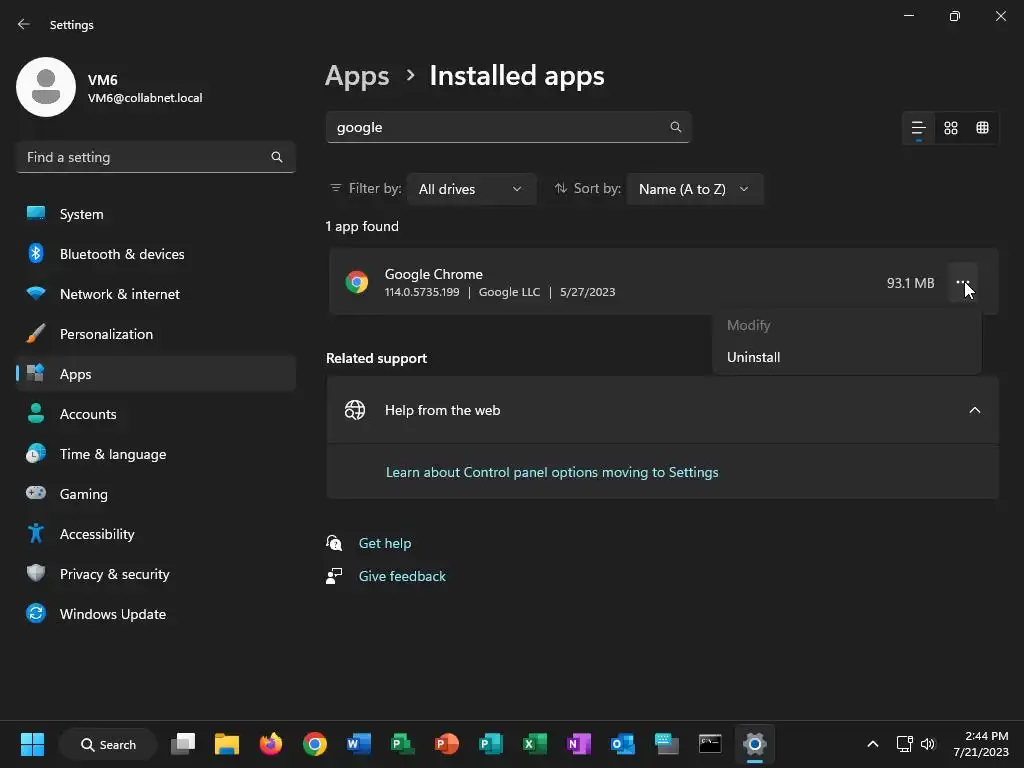Click the VM6 user avatar picture

point(46,87)
